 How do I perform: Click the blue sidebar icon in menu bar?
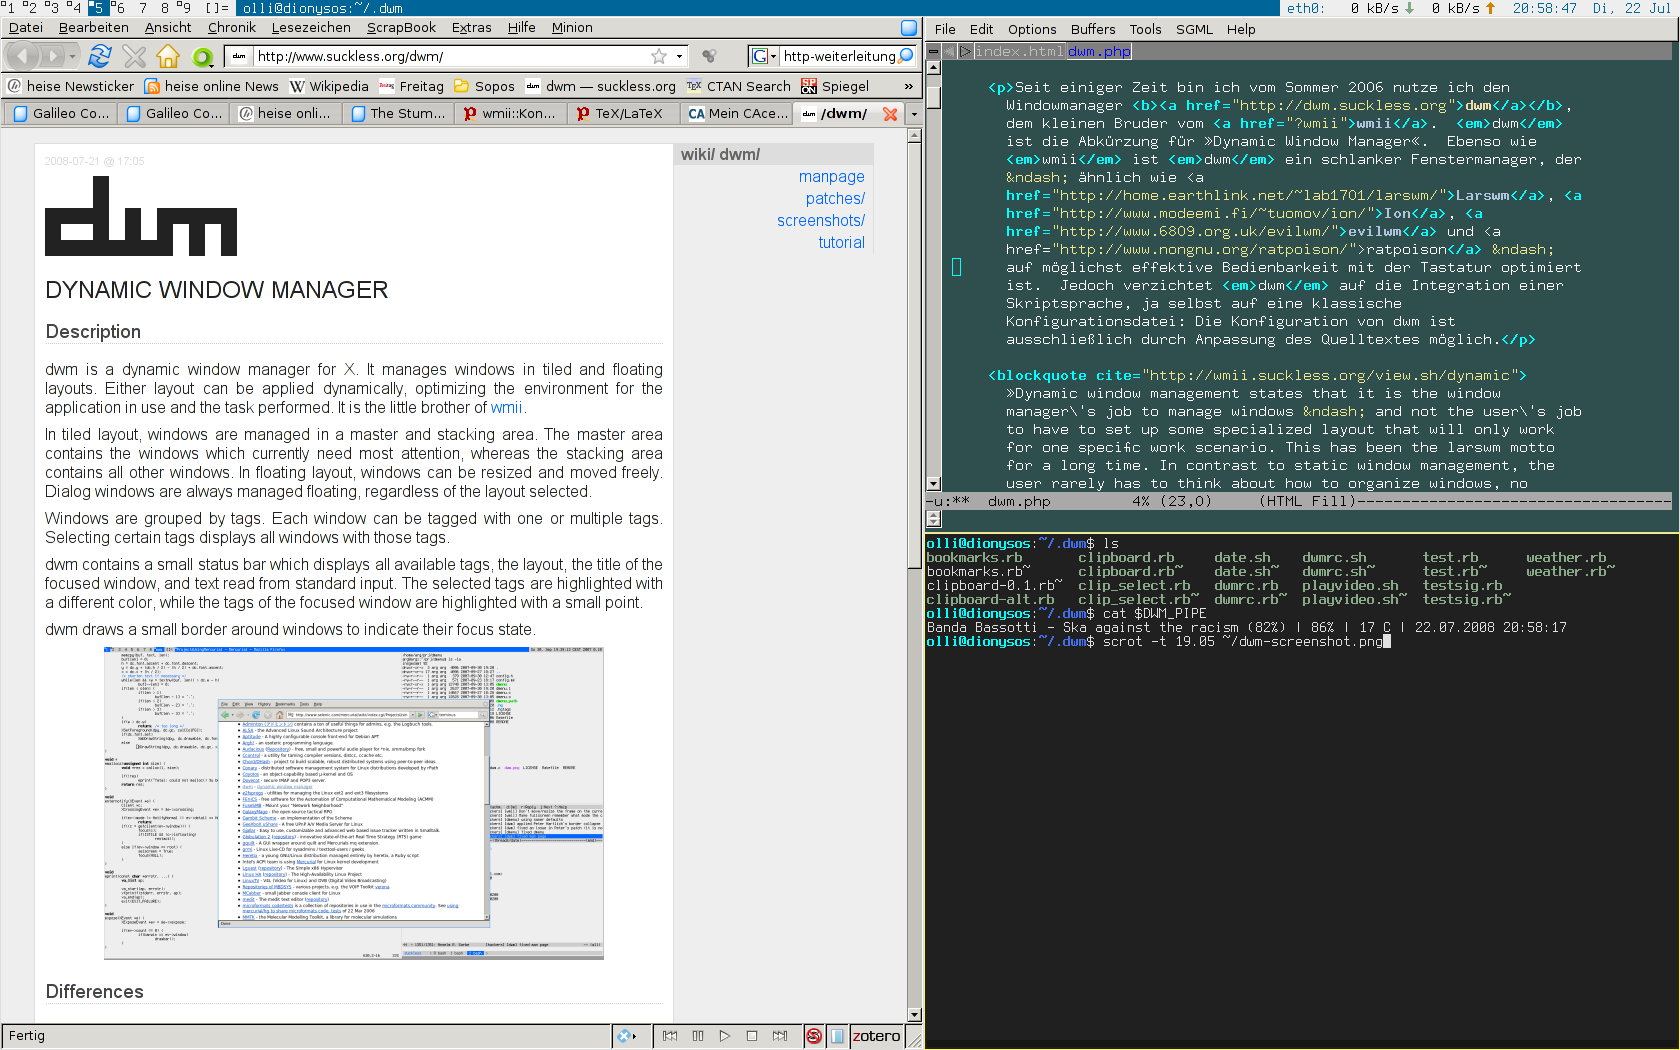click(909, 28)
